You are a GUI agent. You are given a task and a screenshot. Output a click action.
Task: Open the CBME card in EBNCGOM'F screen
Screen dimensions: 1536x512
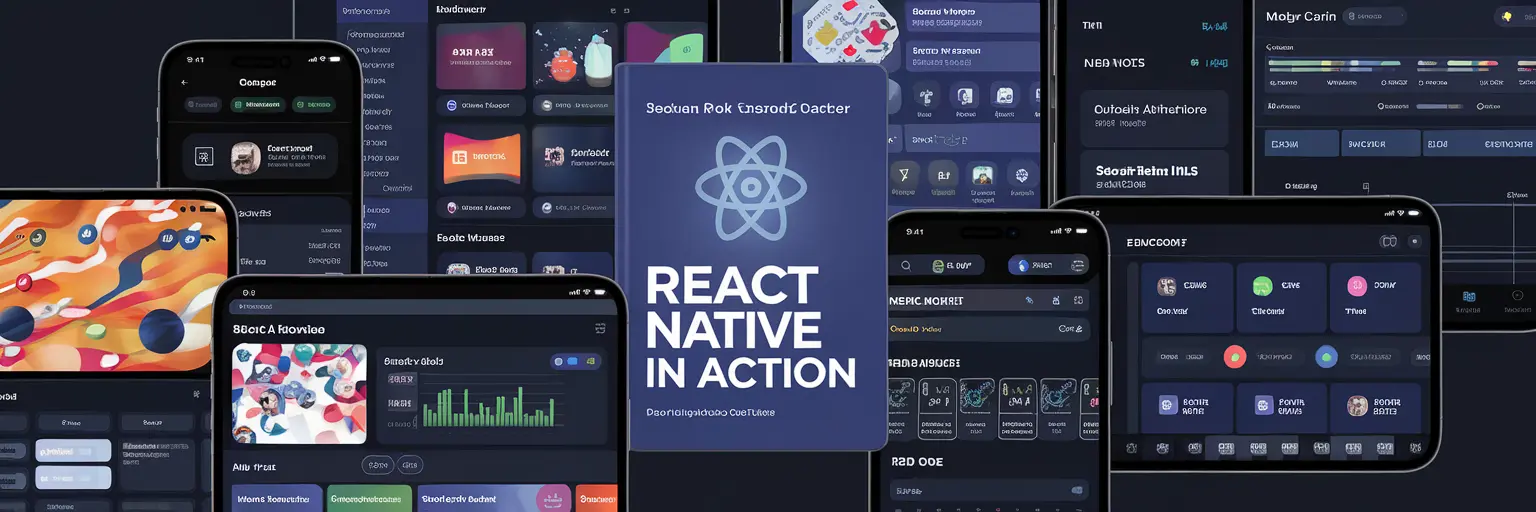click(1187, 298)
